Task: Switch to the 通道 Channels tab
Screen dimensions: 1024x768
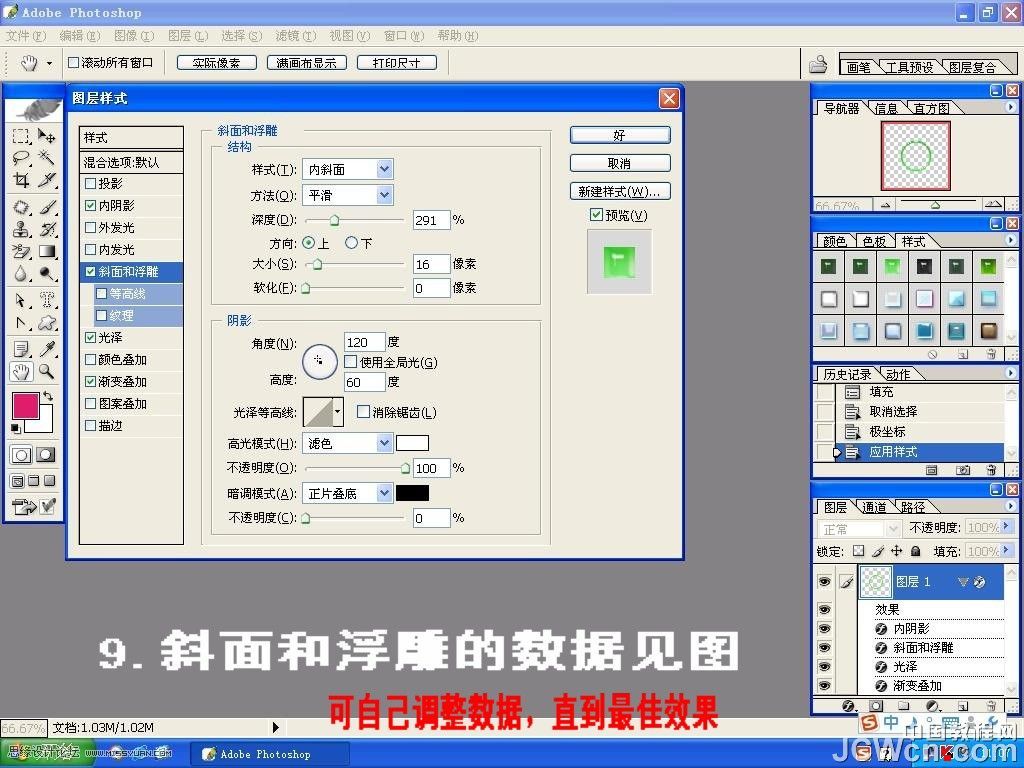Action: tap(874, 507)
